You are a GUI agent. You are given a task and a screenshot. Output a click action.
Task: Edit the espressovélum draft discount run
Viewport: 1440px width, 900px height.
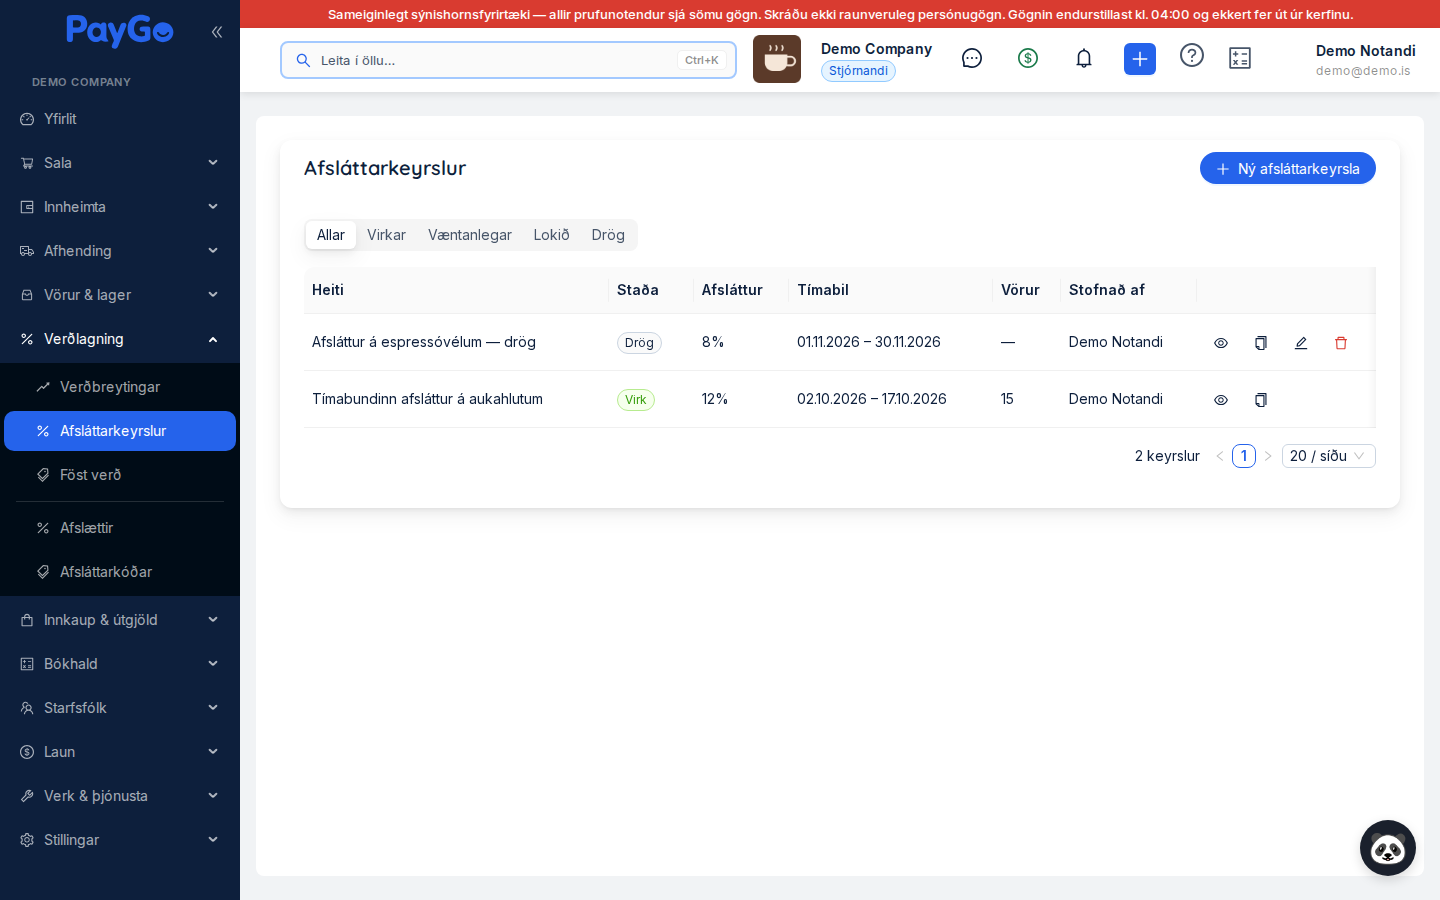pos(1301,343)
